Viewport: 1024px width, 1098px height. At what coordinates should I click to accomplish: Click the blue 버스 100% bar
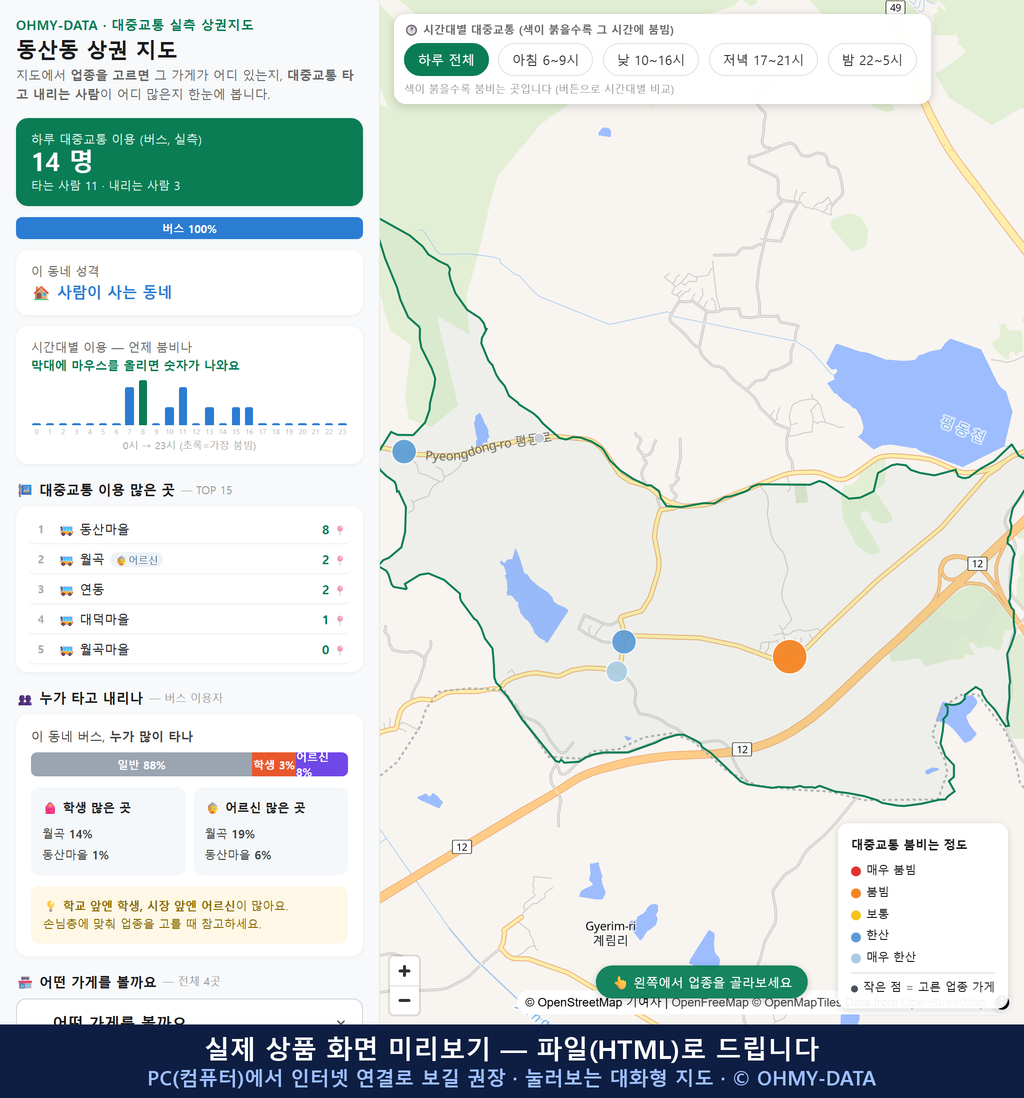189,229
